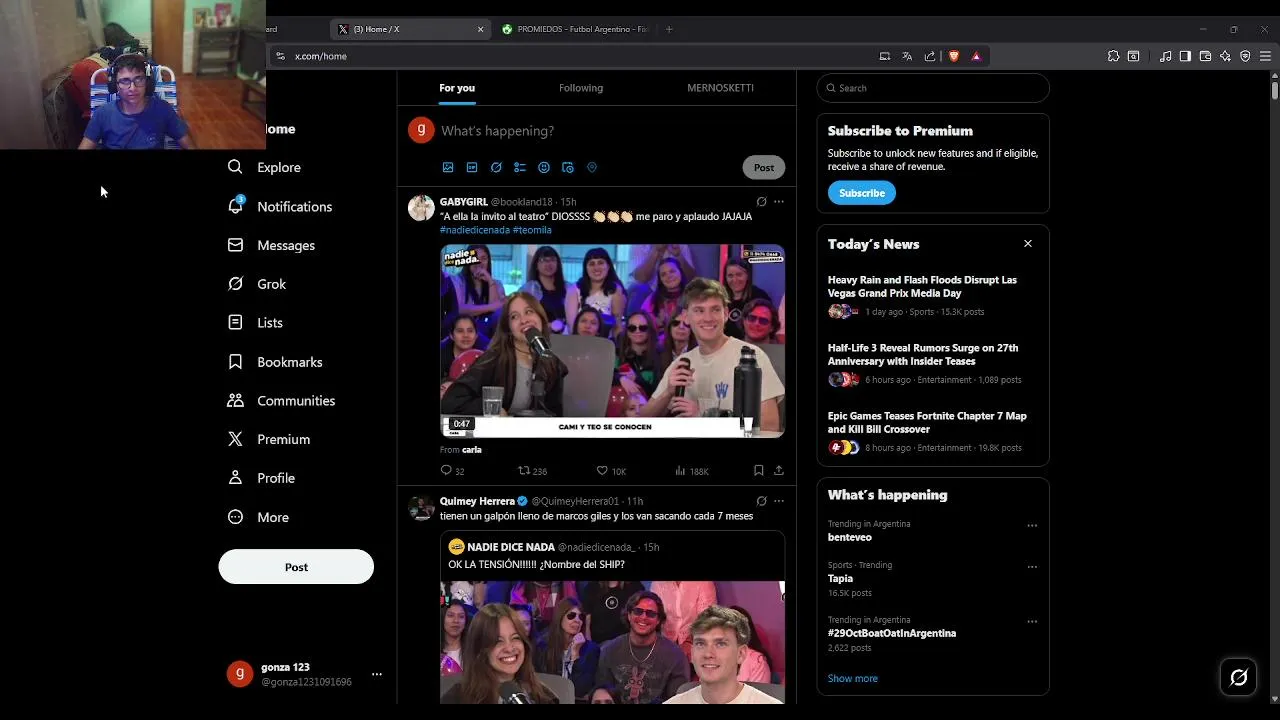This screenshot has height=720, width=1280.
Task: Open Profile in sidebar
Action: 261,478
